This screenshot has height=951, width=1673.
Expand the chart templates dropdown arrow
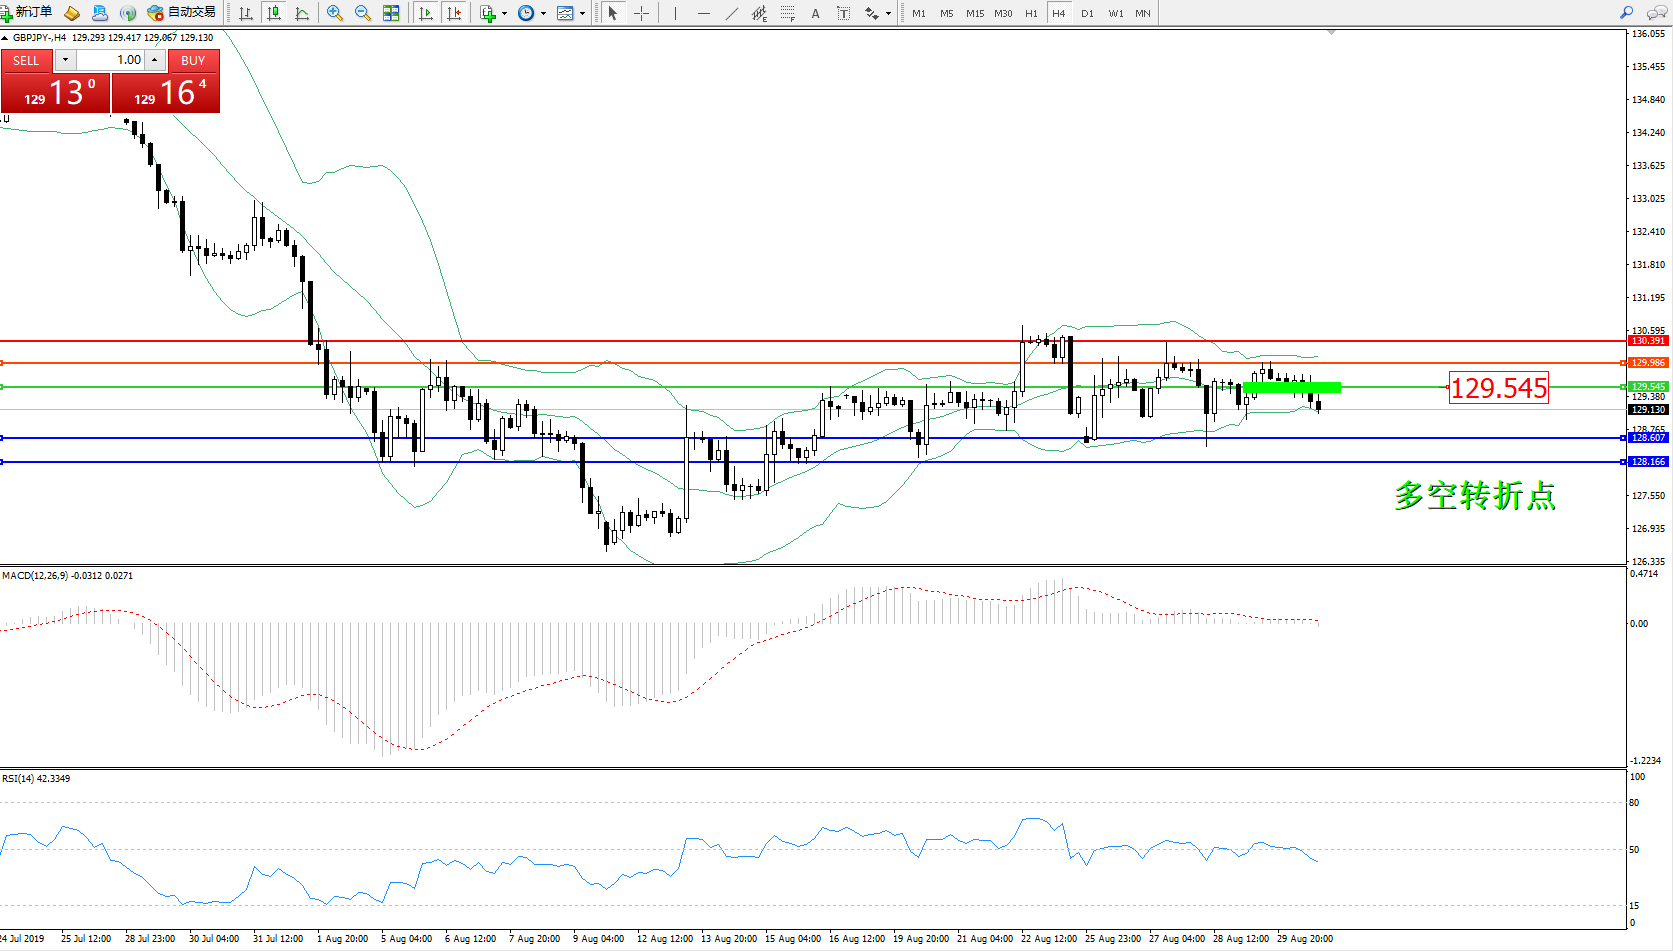582,14
